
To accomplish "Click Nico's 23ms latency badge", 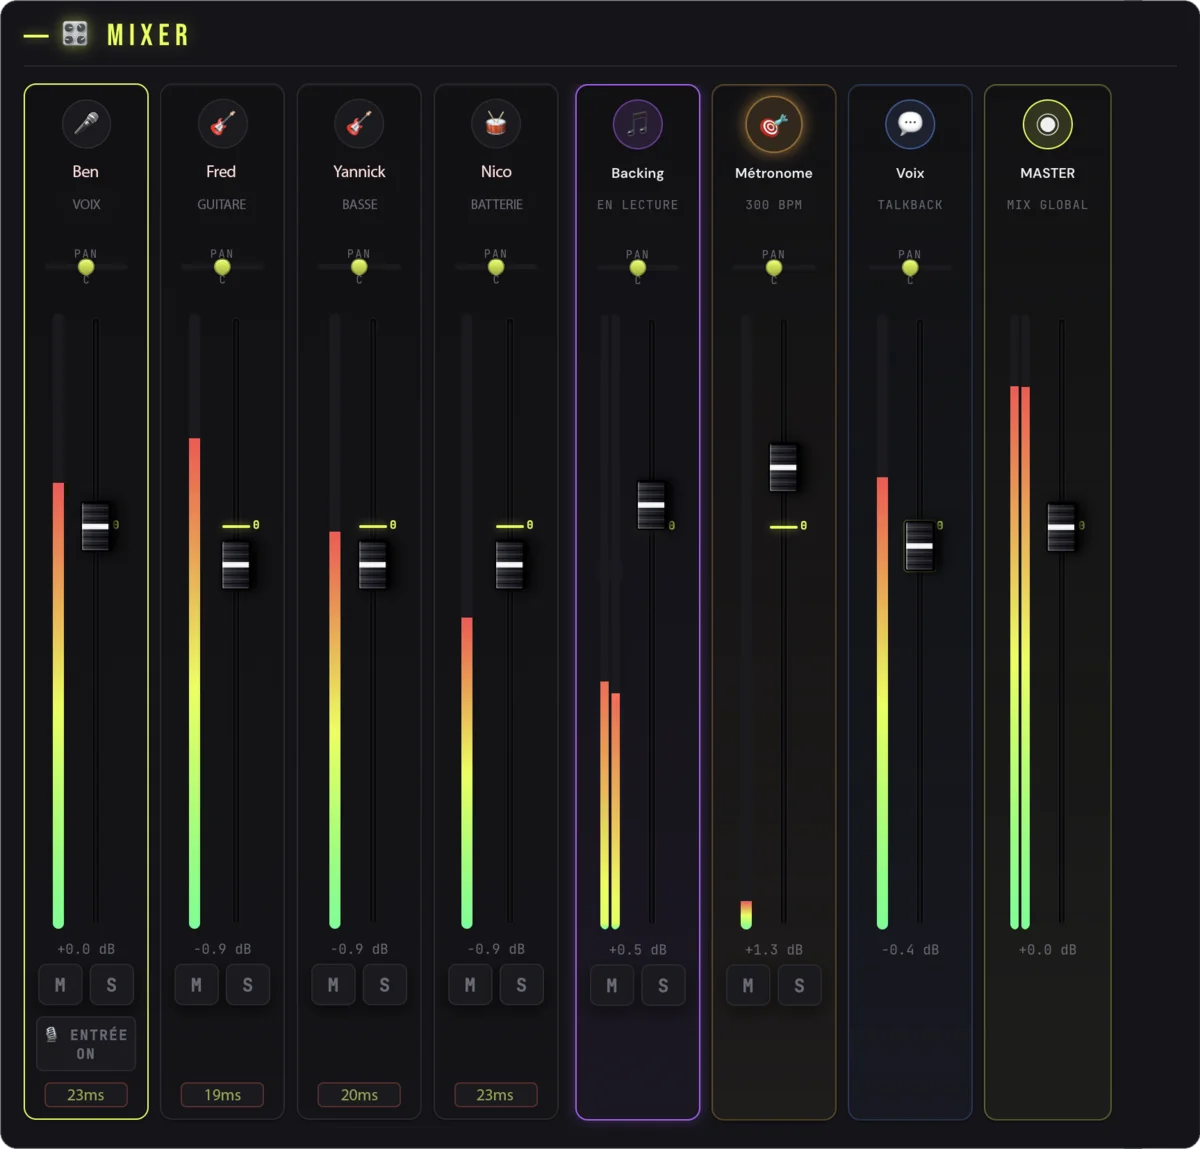I will (x=496, y=1095).
